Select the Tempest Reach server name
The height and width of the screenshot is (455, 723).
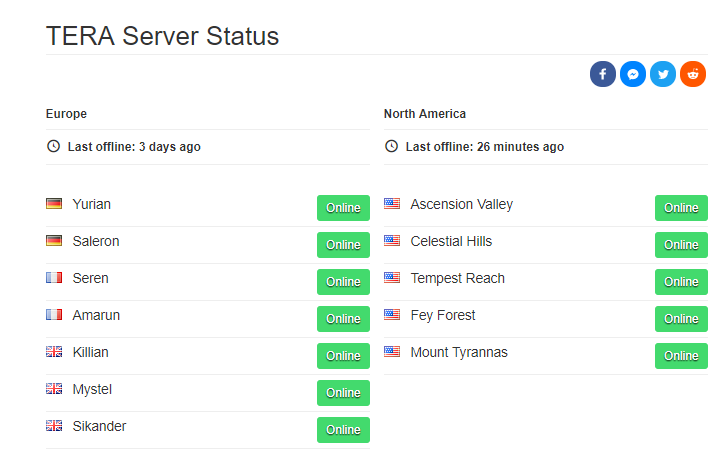(x=457, y=278)
